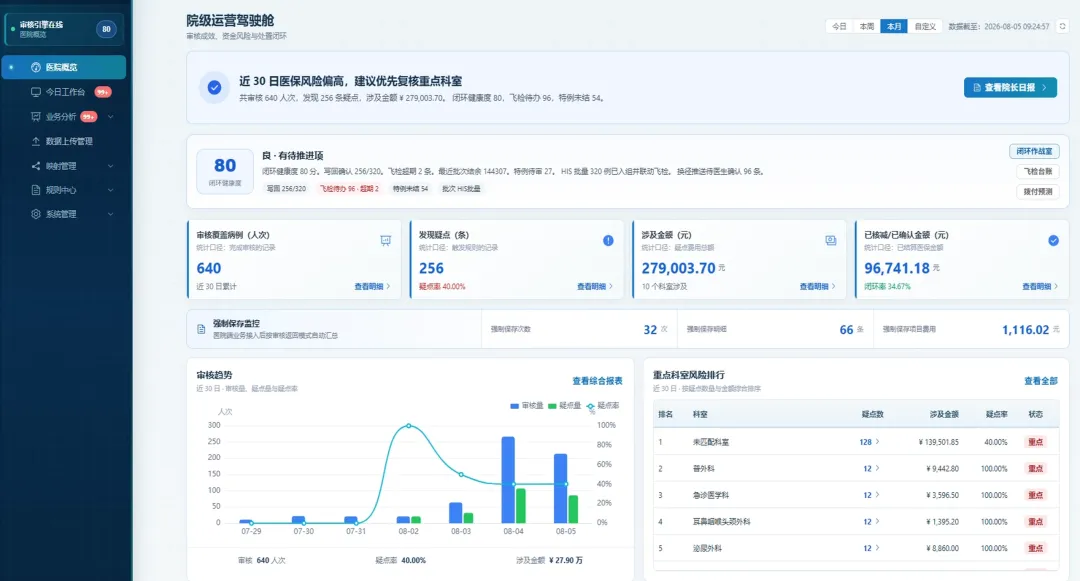Expand the 业务分析 submenu chevron
This screenshot has width=1080, height=581.
(x=110, y=117)
